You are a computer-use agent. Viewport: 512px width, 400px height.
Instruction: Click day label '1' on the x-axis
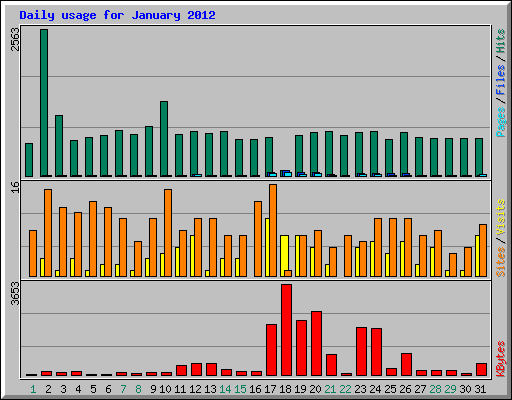33,389
